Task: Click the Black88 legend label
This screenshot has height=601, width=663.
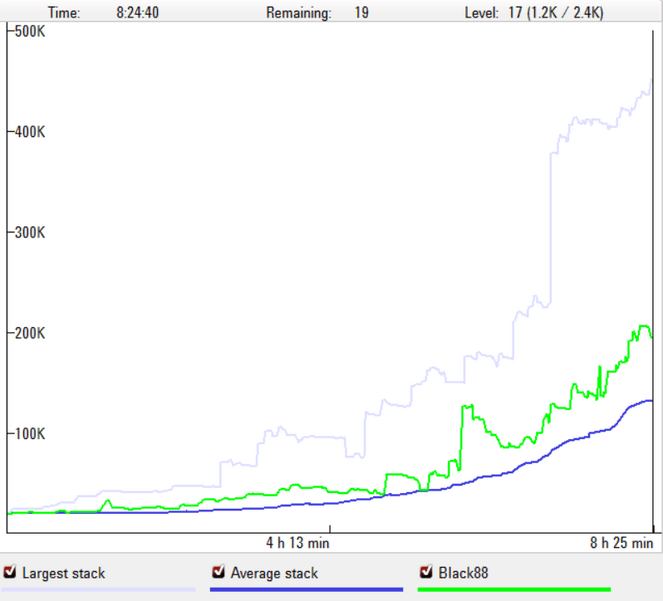Action: click(x=463, y=573)
